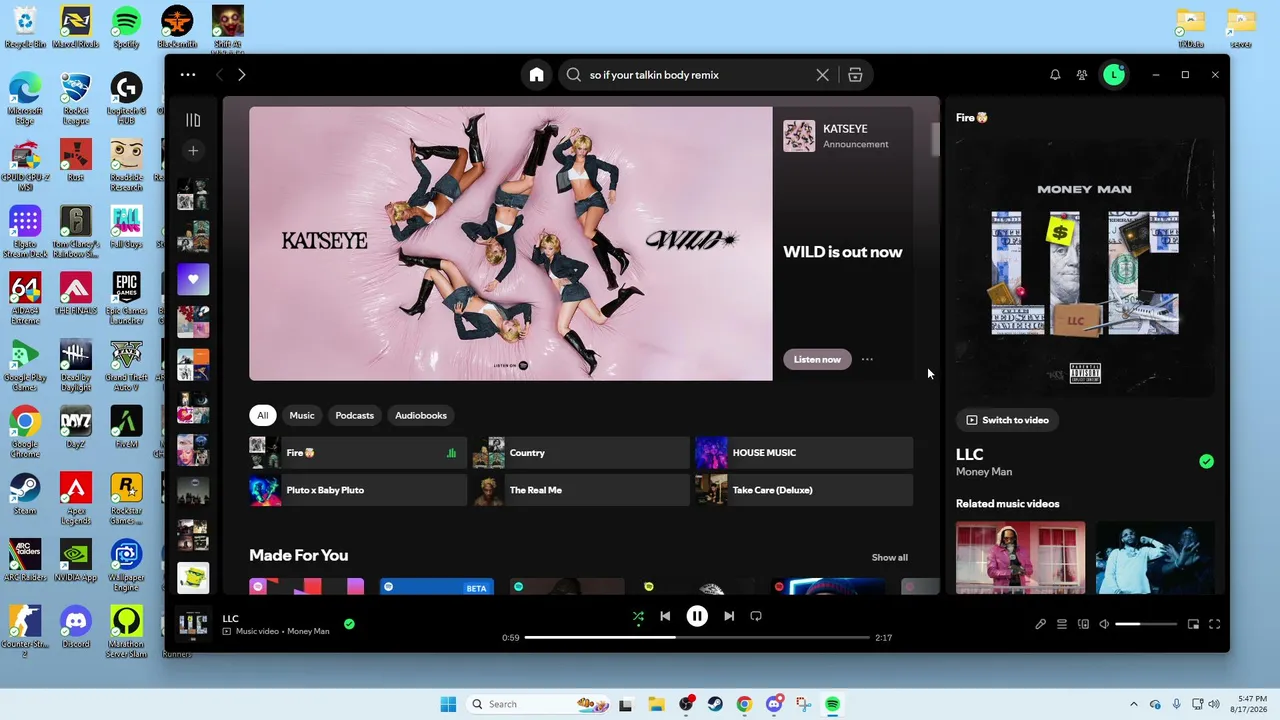This screenshot has width=1280, height=720.
Task: Enter full screen mode
Action: [1214, 624]
